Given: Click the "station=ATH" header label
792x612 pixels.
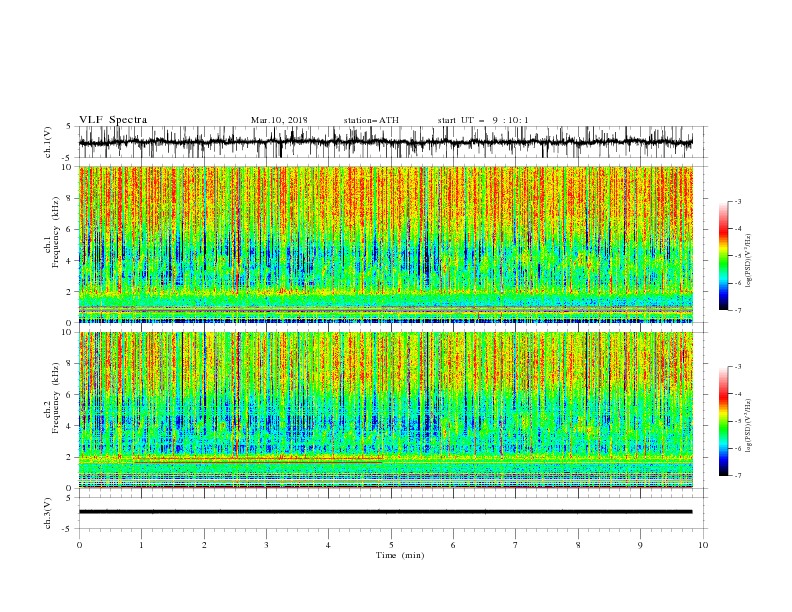Looking at the screenshot, I should (371, 120).
